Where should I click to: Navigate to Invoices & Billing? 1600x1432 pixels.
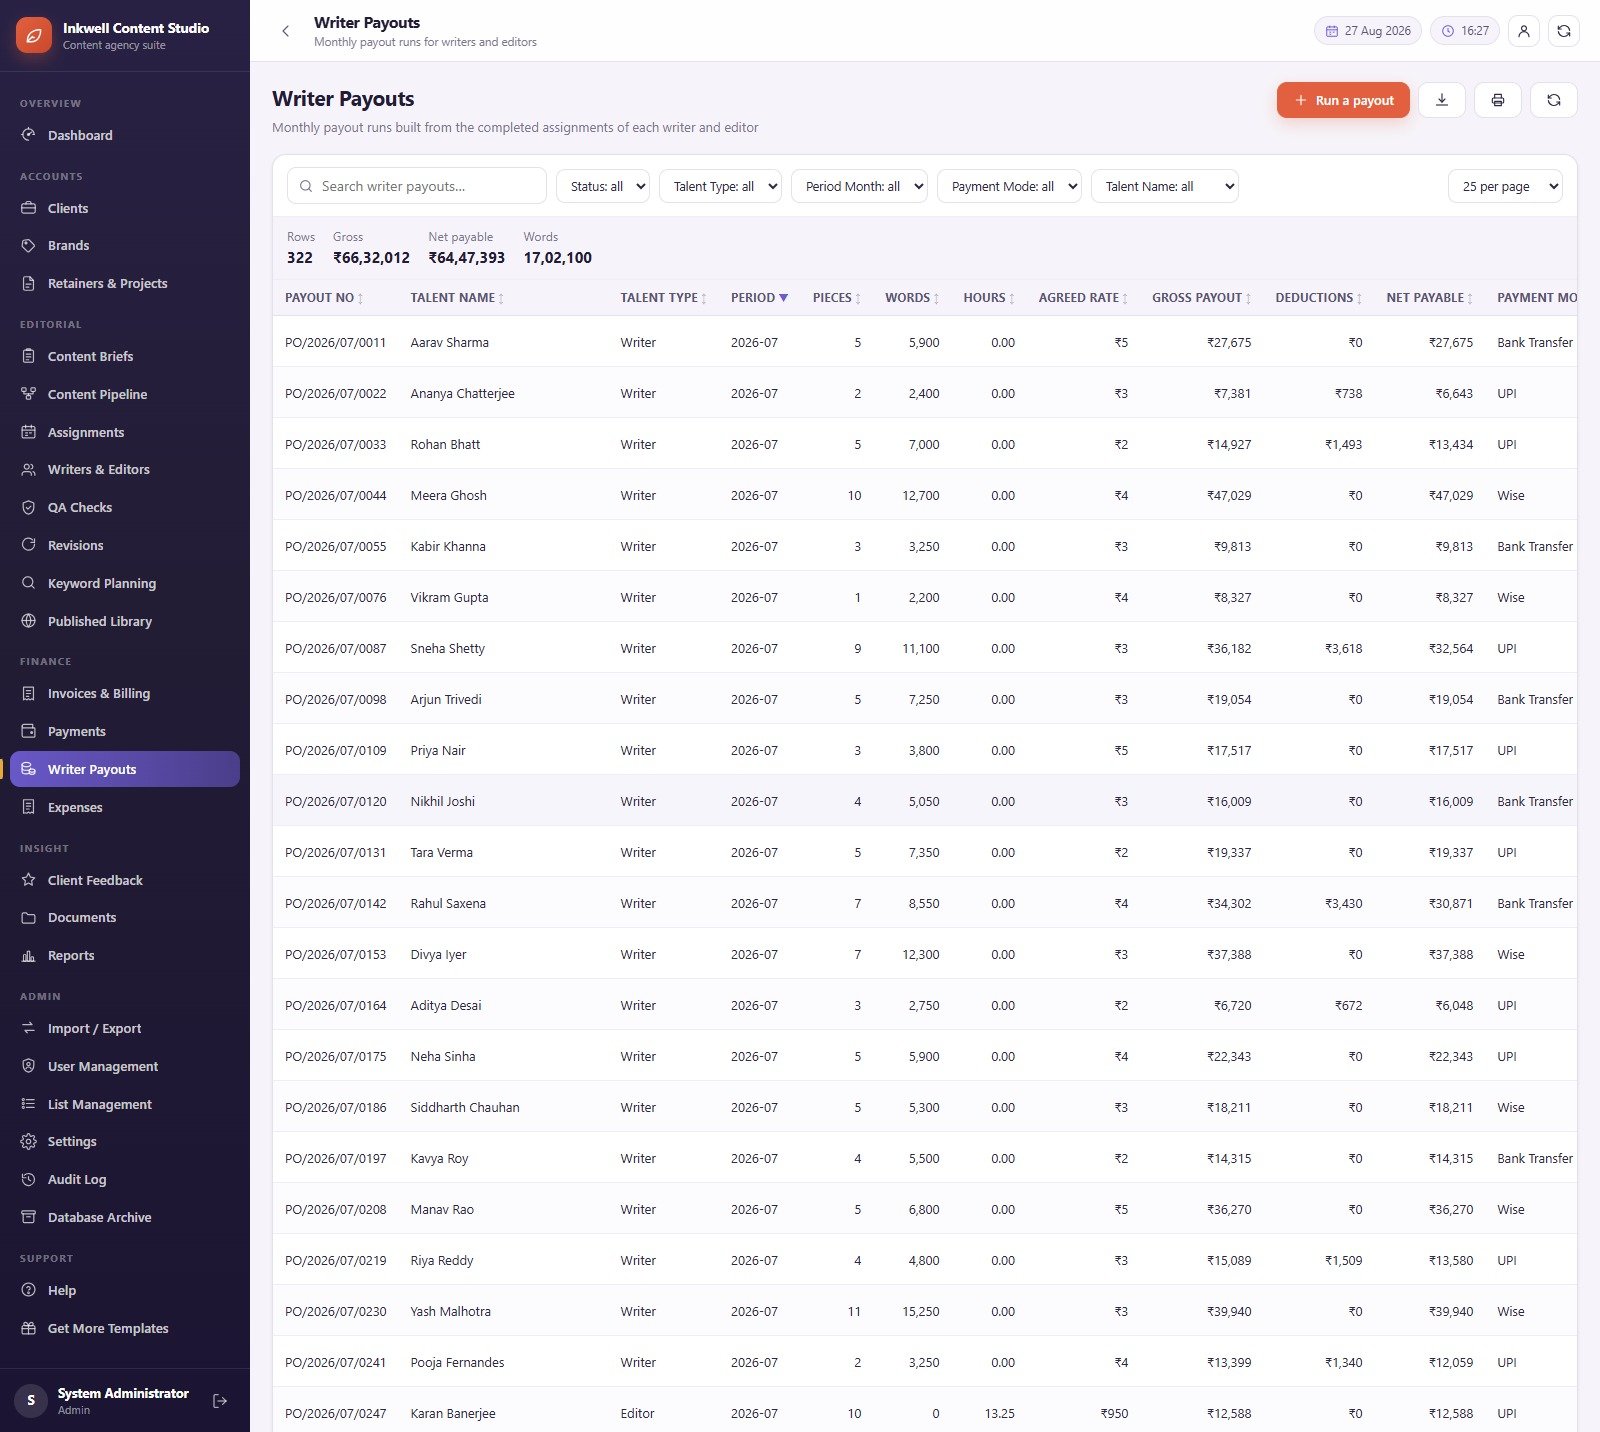(x=125, y=693)
